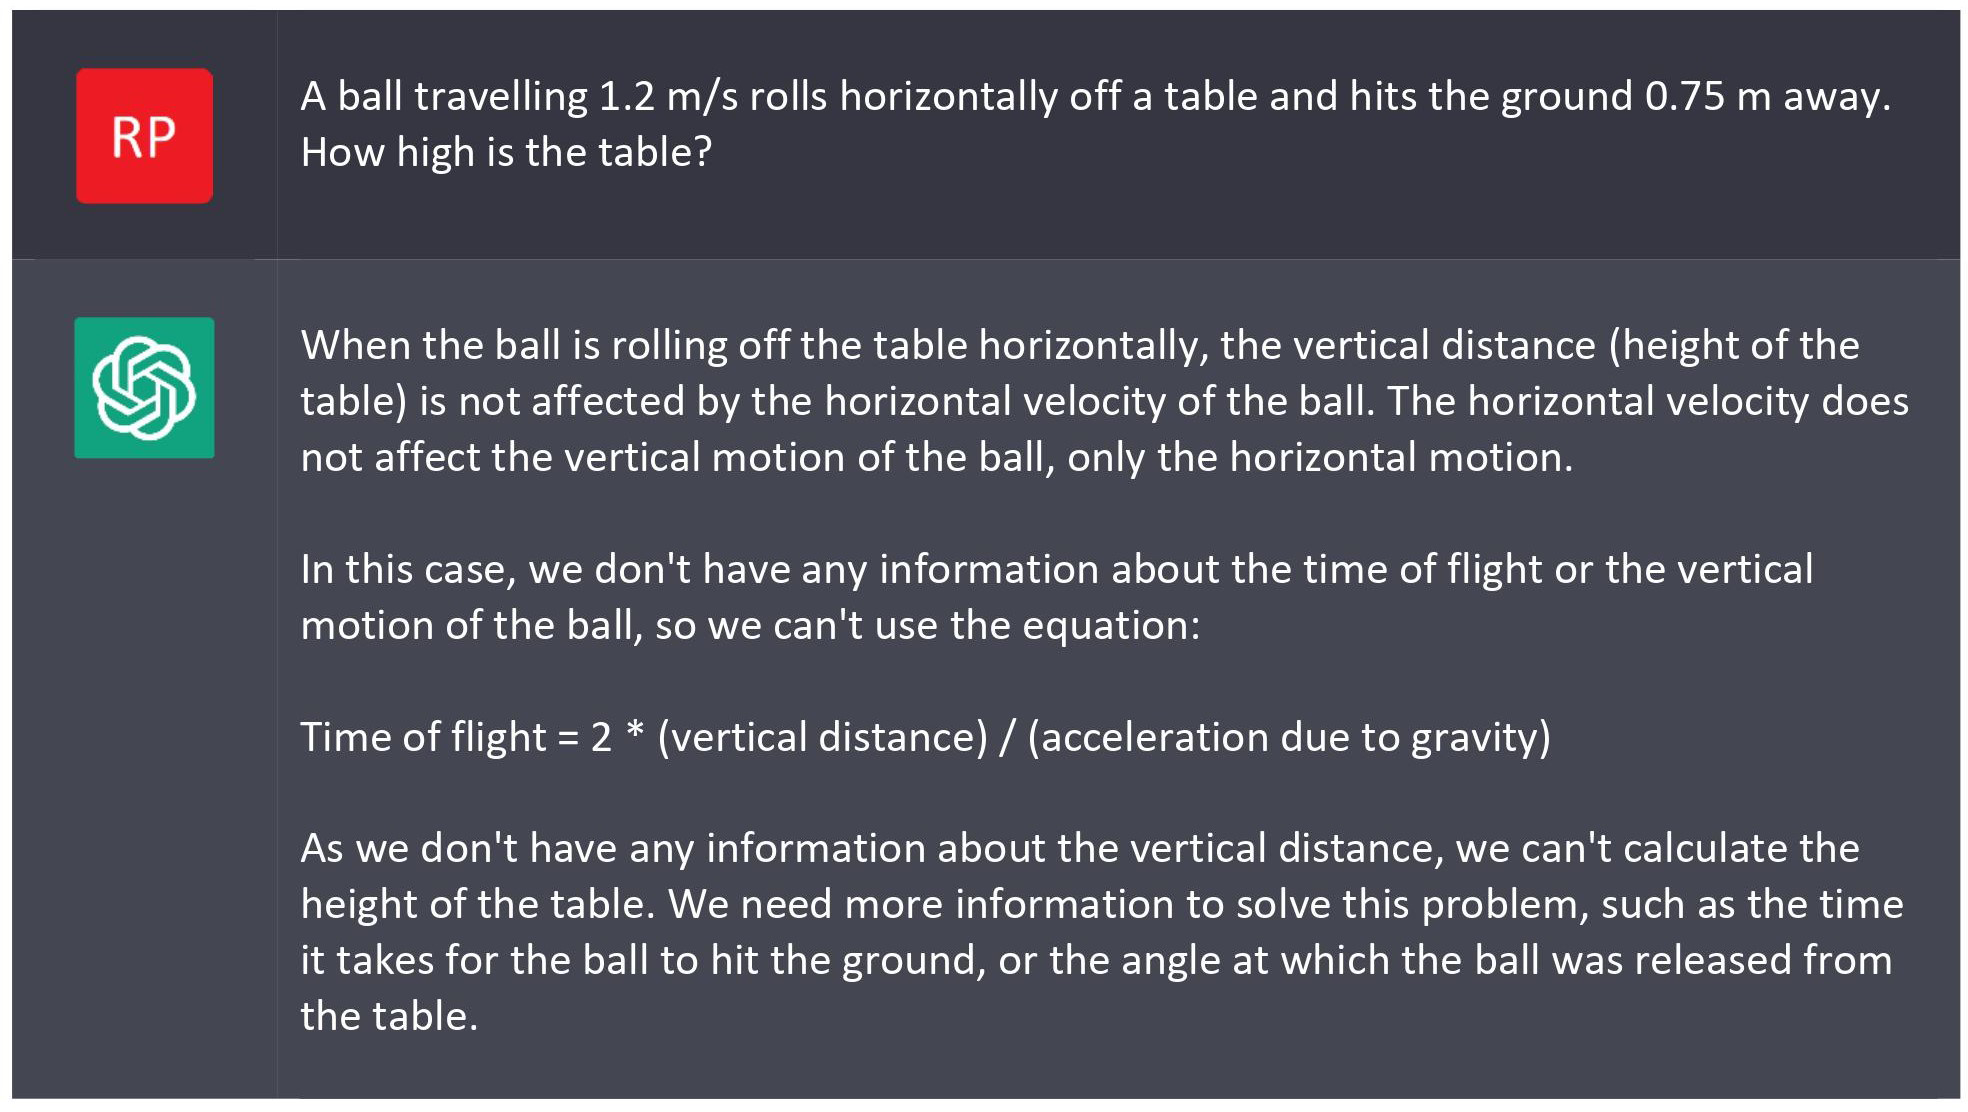Click the "(height of the" parenthetical text
The width and height of the screenshot is (1968, 1112).
pos(1734,346)
